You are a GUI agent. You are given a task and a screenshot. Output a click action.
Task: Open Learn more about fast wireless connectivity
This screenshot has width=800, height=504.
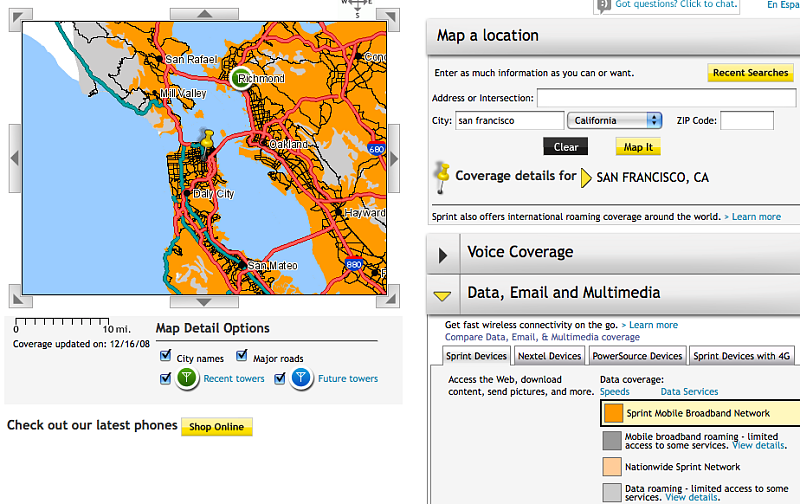pyautogui.click(x=653, y=325)
